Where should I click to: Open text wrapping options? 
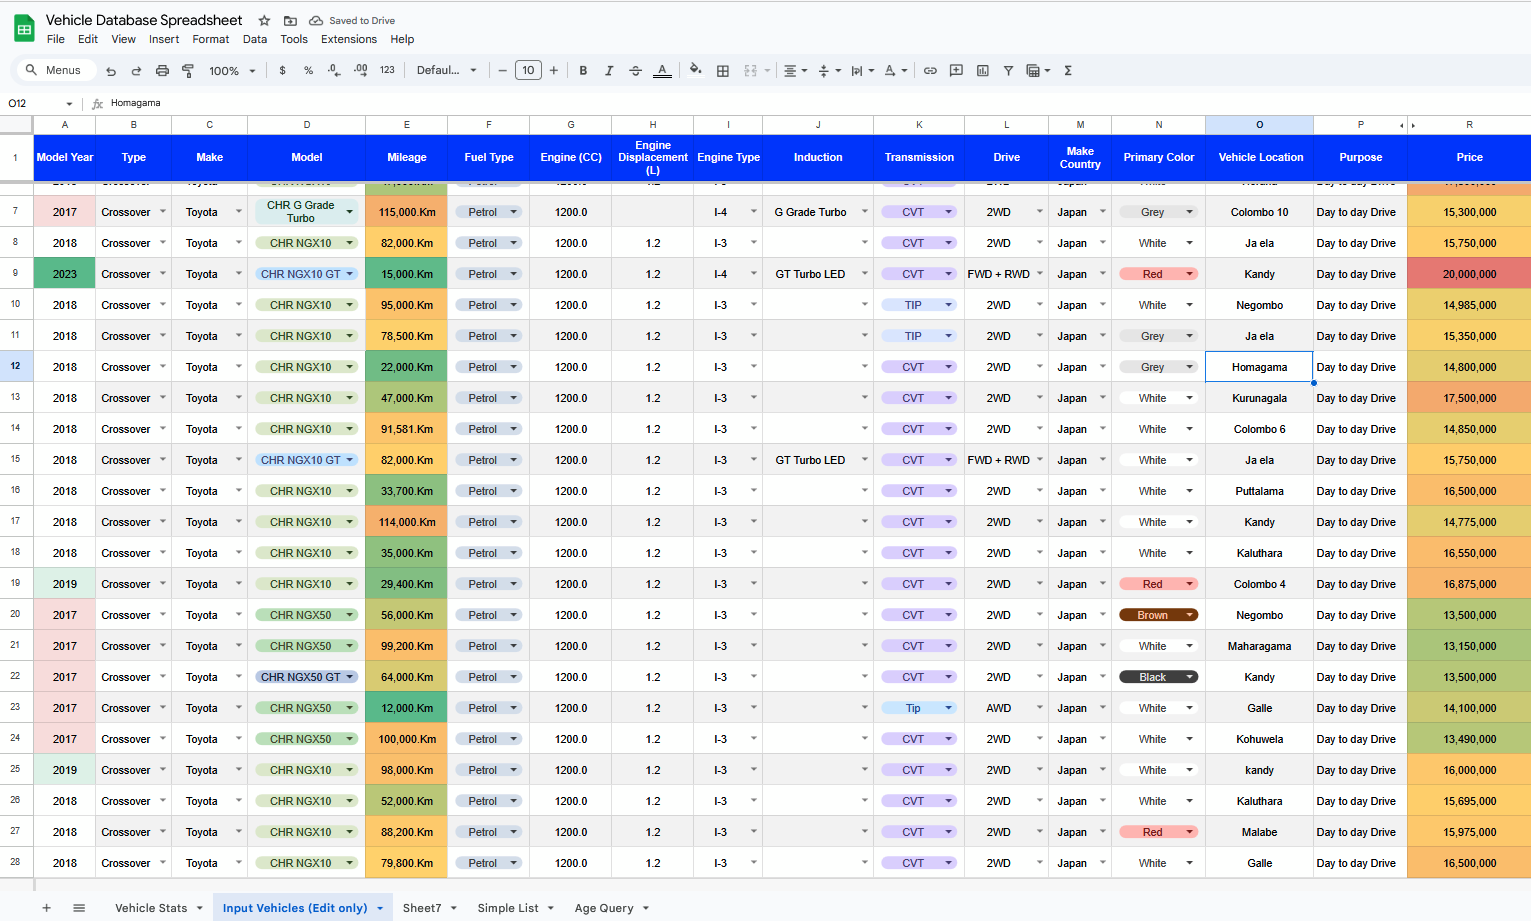tap(862, 71)
